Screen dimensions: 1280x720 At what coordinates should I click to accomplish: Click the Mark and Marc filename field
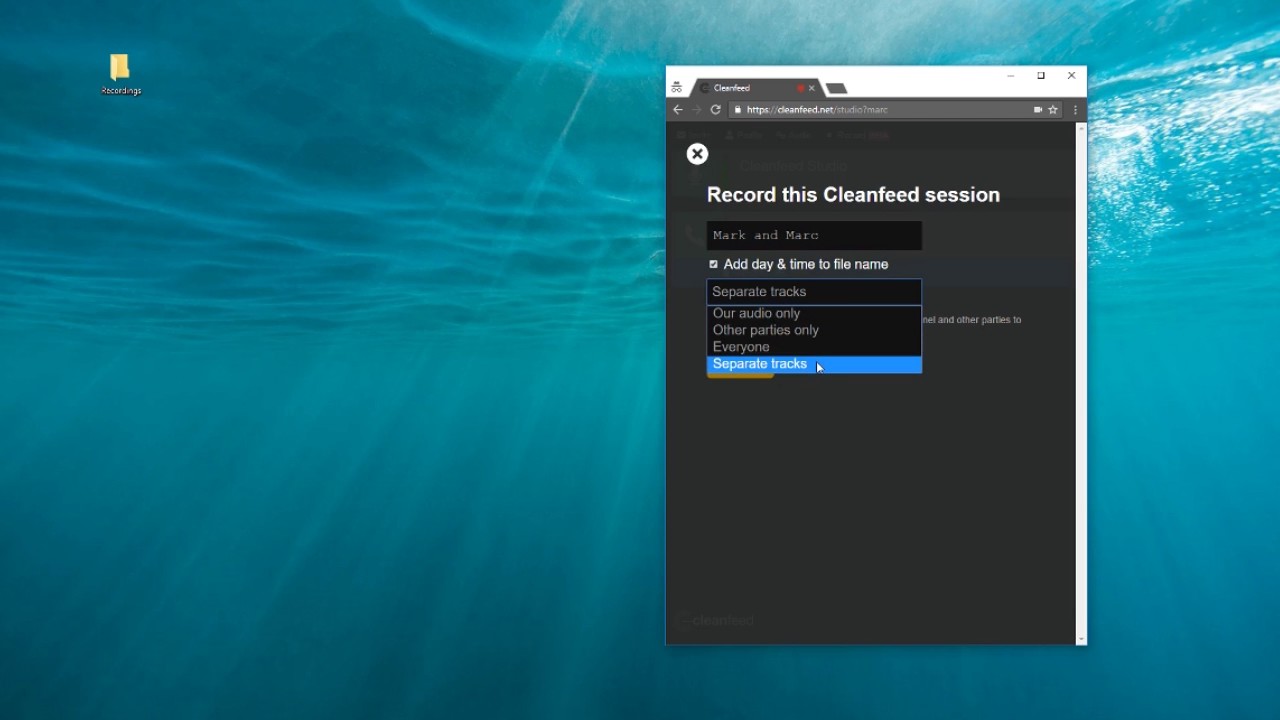pos(814,235)
